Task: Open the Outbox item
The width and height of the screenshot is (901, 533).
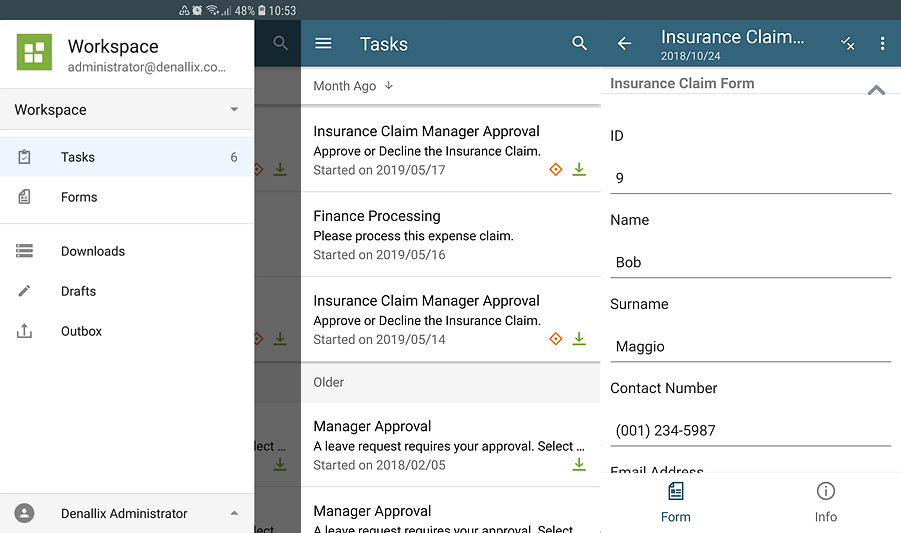Action: click(81, 331)
